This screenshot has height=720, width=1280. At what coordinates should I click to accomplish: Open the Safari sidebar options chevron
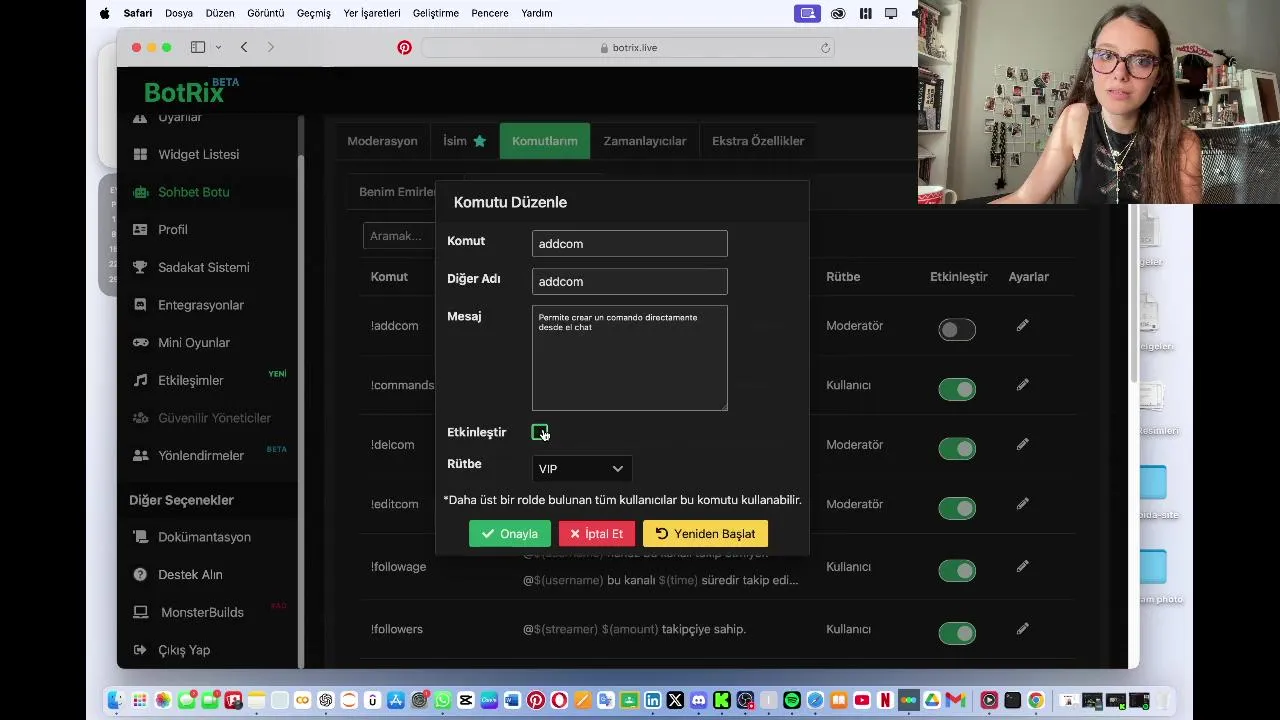click(x=218, y=47)
